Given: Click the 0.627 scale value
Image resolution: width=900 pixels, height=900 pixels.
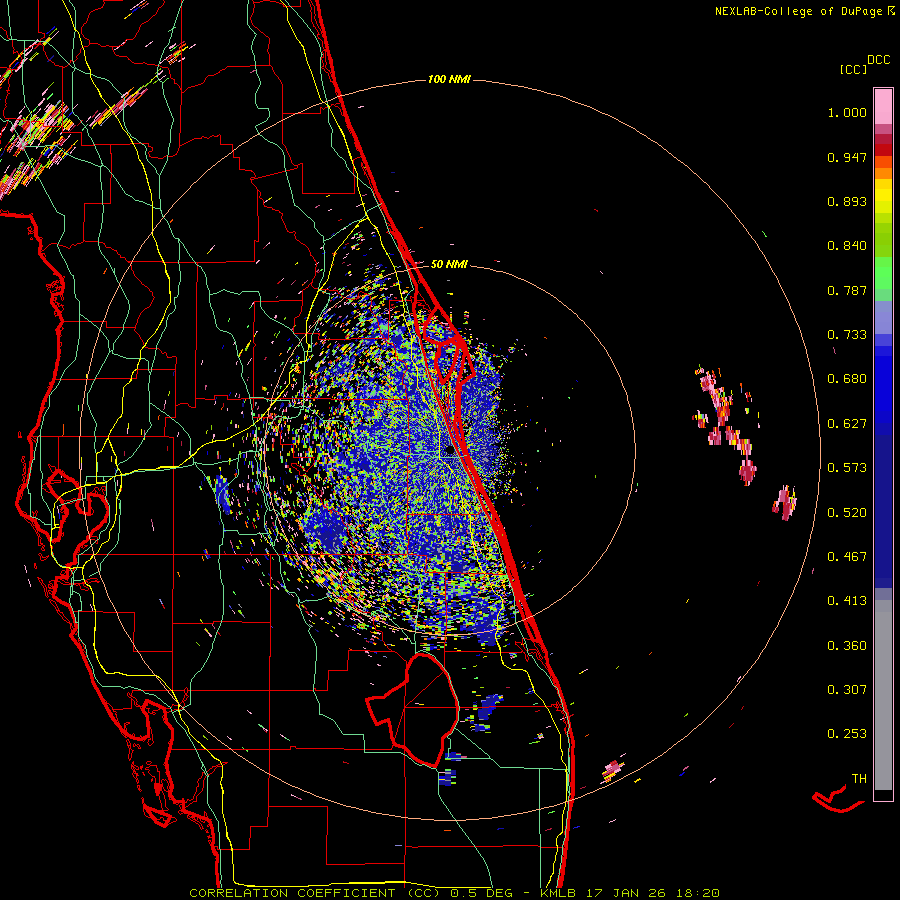Looking at the screenshot, I should coord(847,424).
